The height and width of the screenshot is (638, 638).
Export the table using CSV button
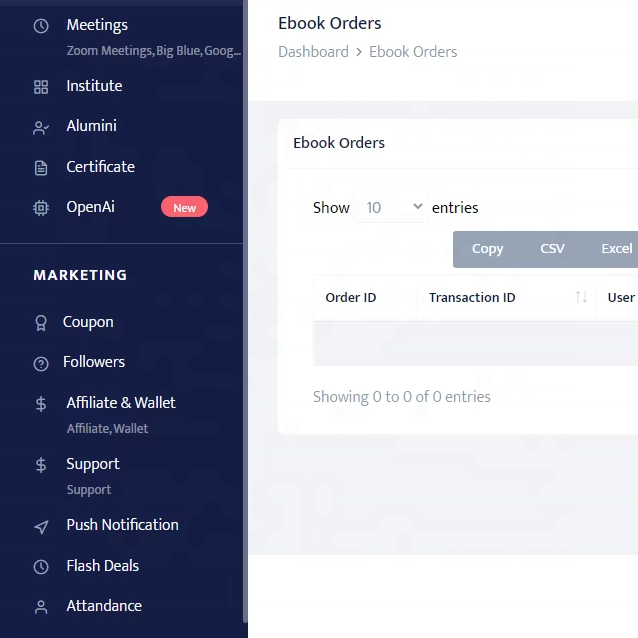552,249
